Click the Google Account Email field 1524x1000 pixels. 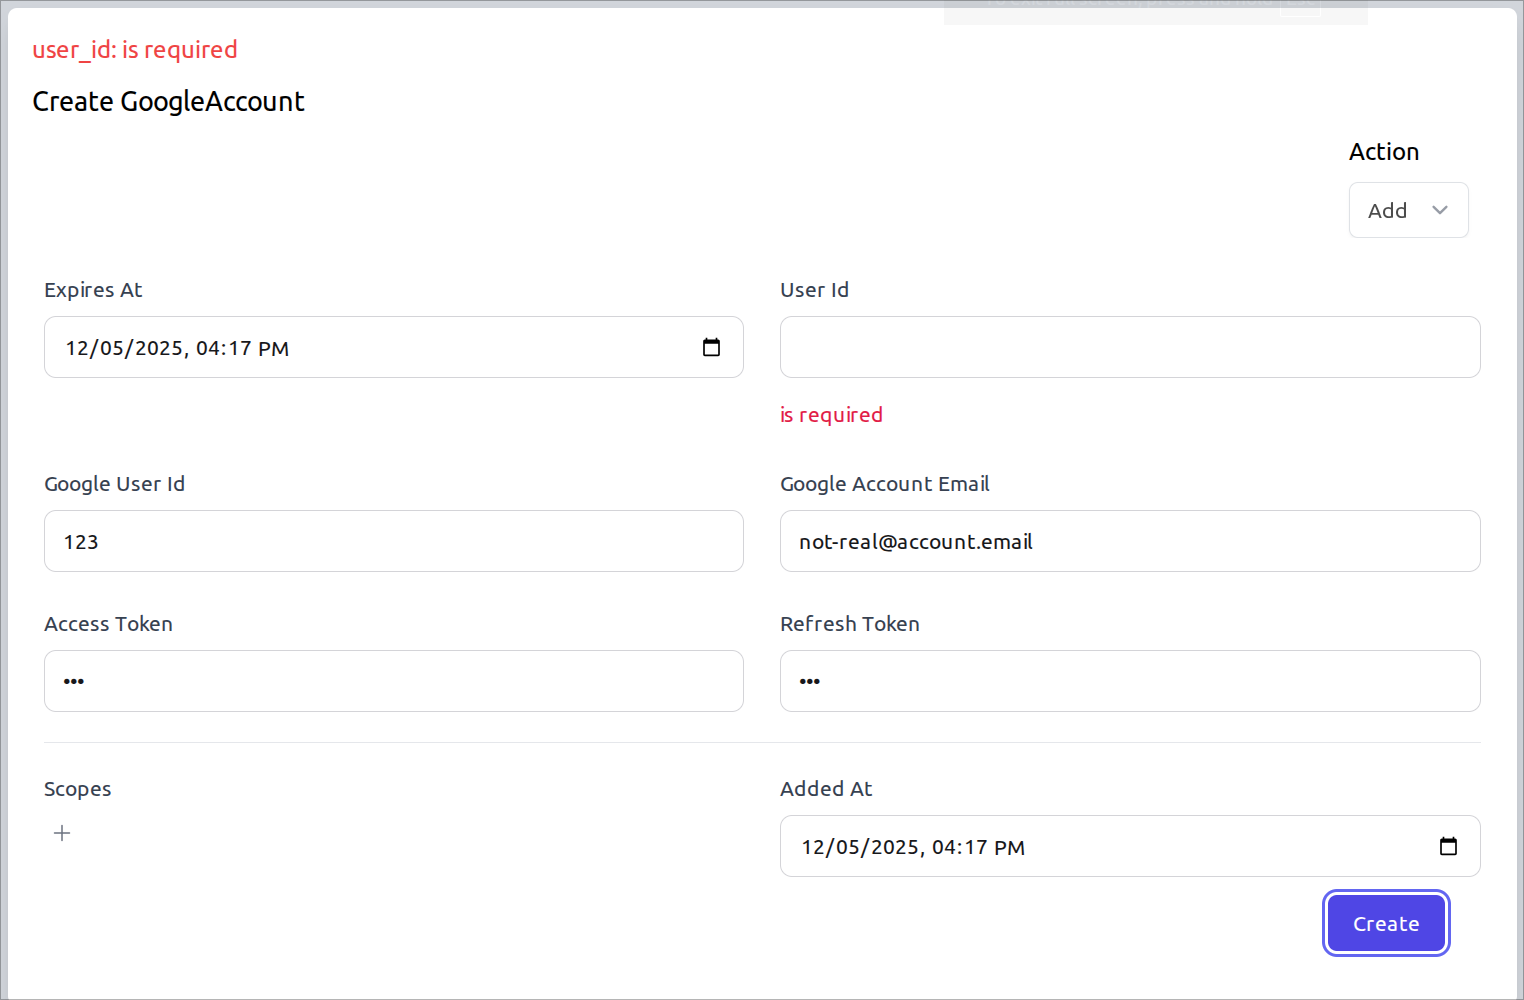(x=1129, y=541)
